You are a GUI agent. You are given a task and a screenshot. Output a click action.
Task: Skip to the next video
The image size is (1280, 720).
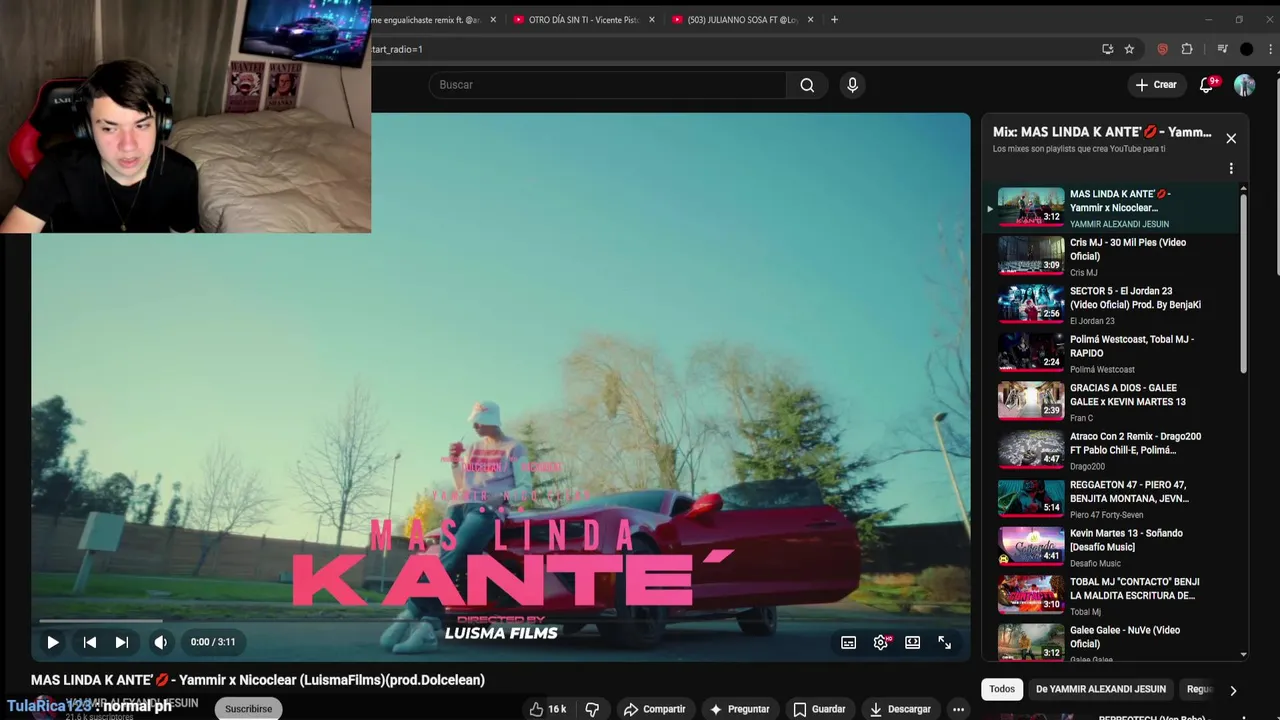122,642
